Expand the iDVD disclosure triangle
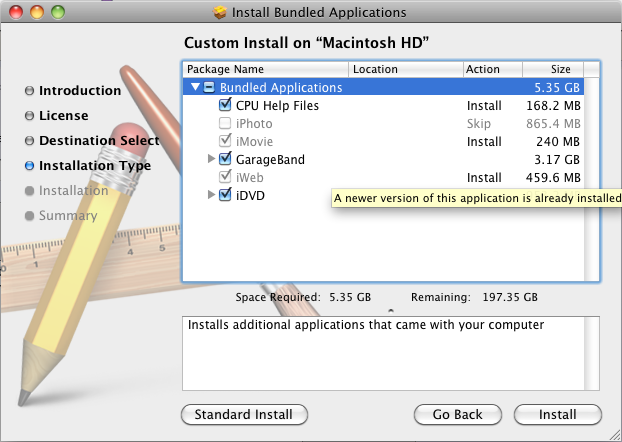This screenshot has height=442, width=622. [x=211, y=194]
